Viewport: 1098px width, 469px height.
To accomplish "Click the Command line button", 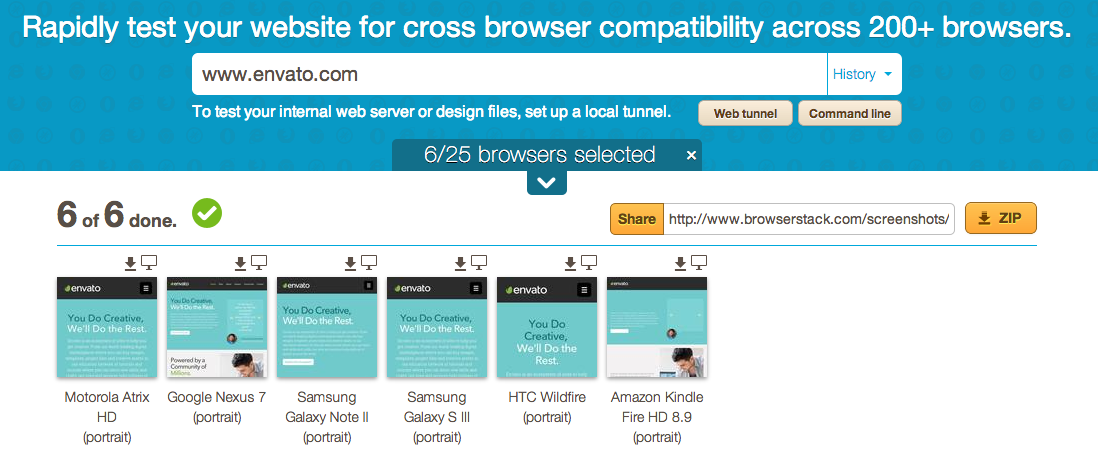I will (x=849, y=113).
